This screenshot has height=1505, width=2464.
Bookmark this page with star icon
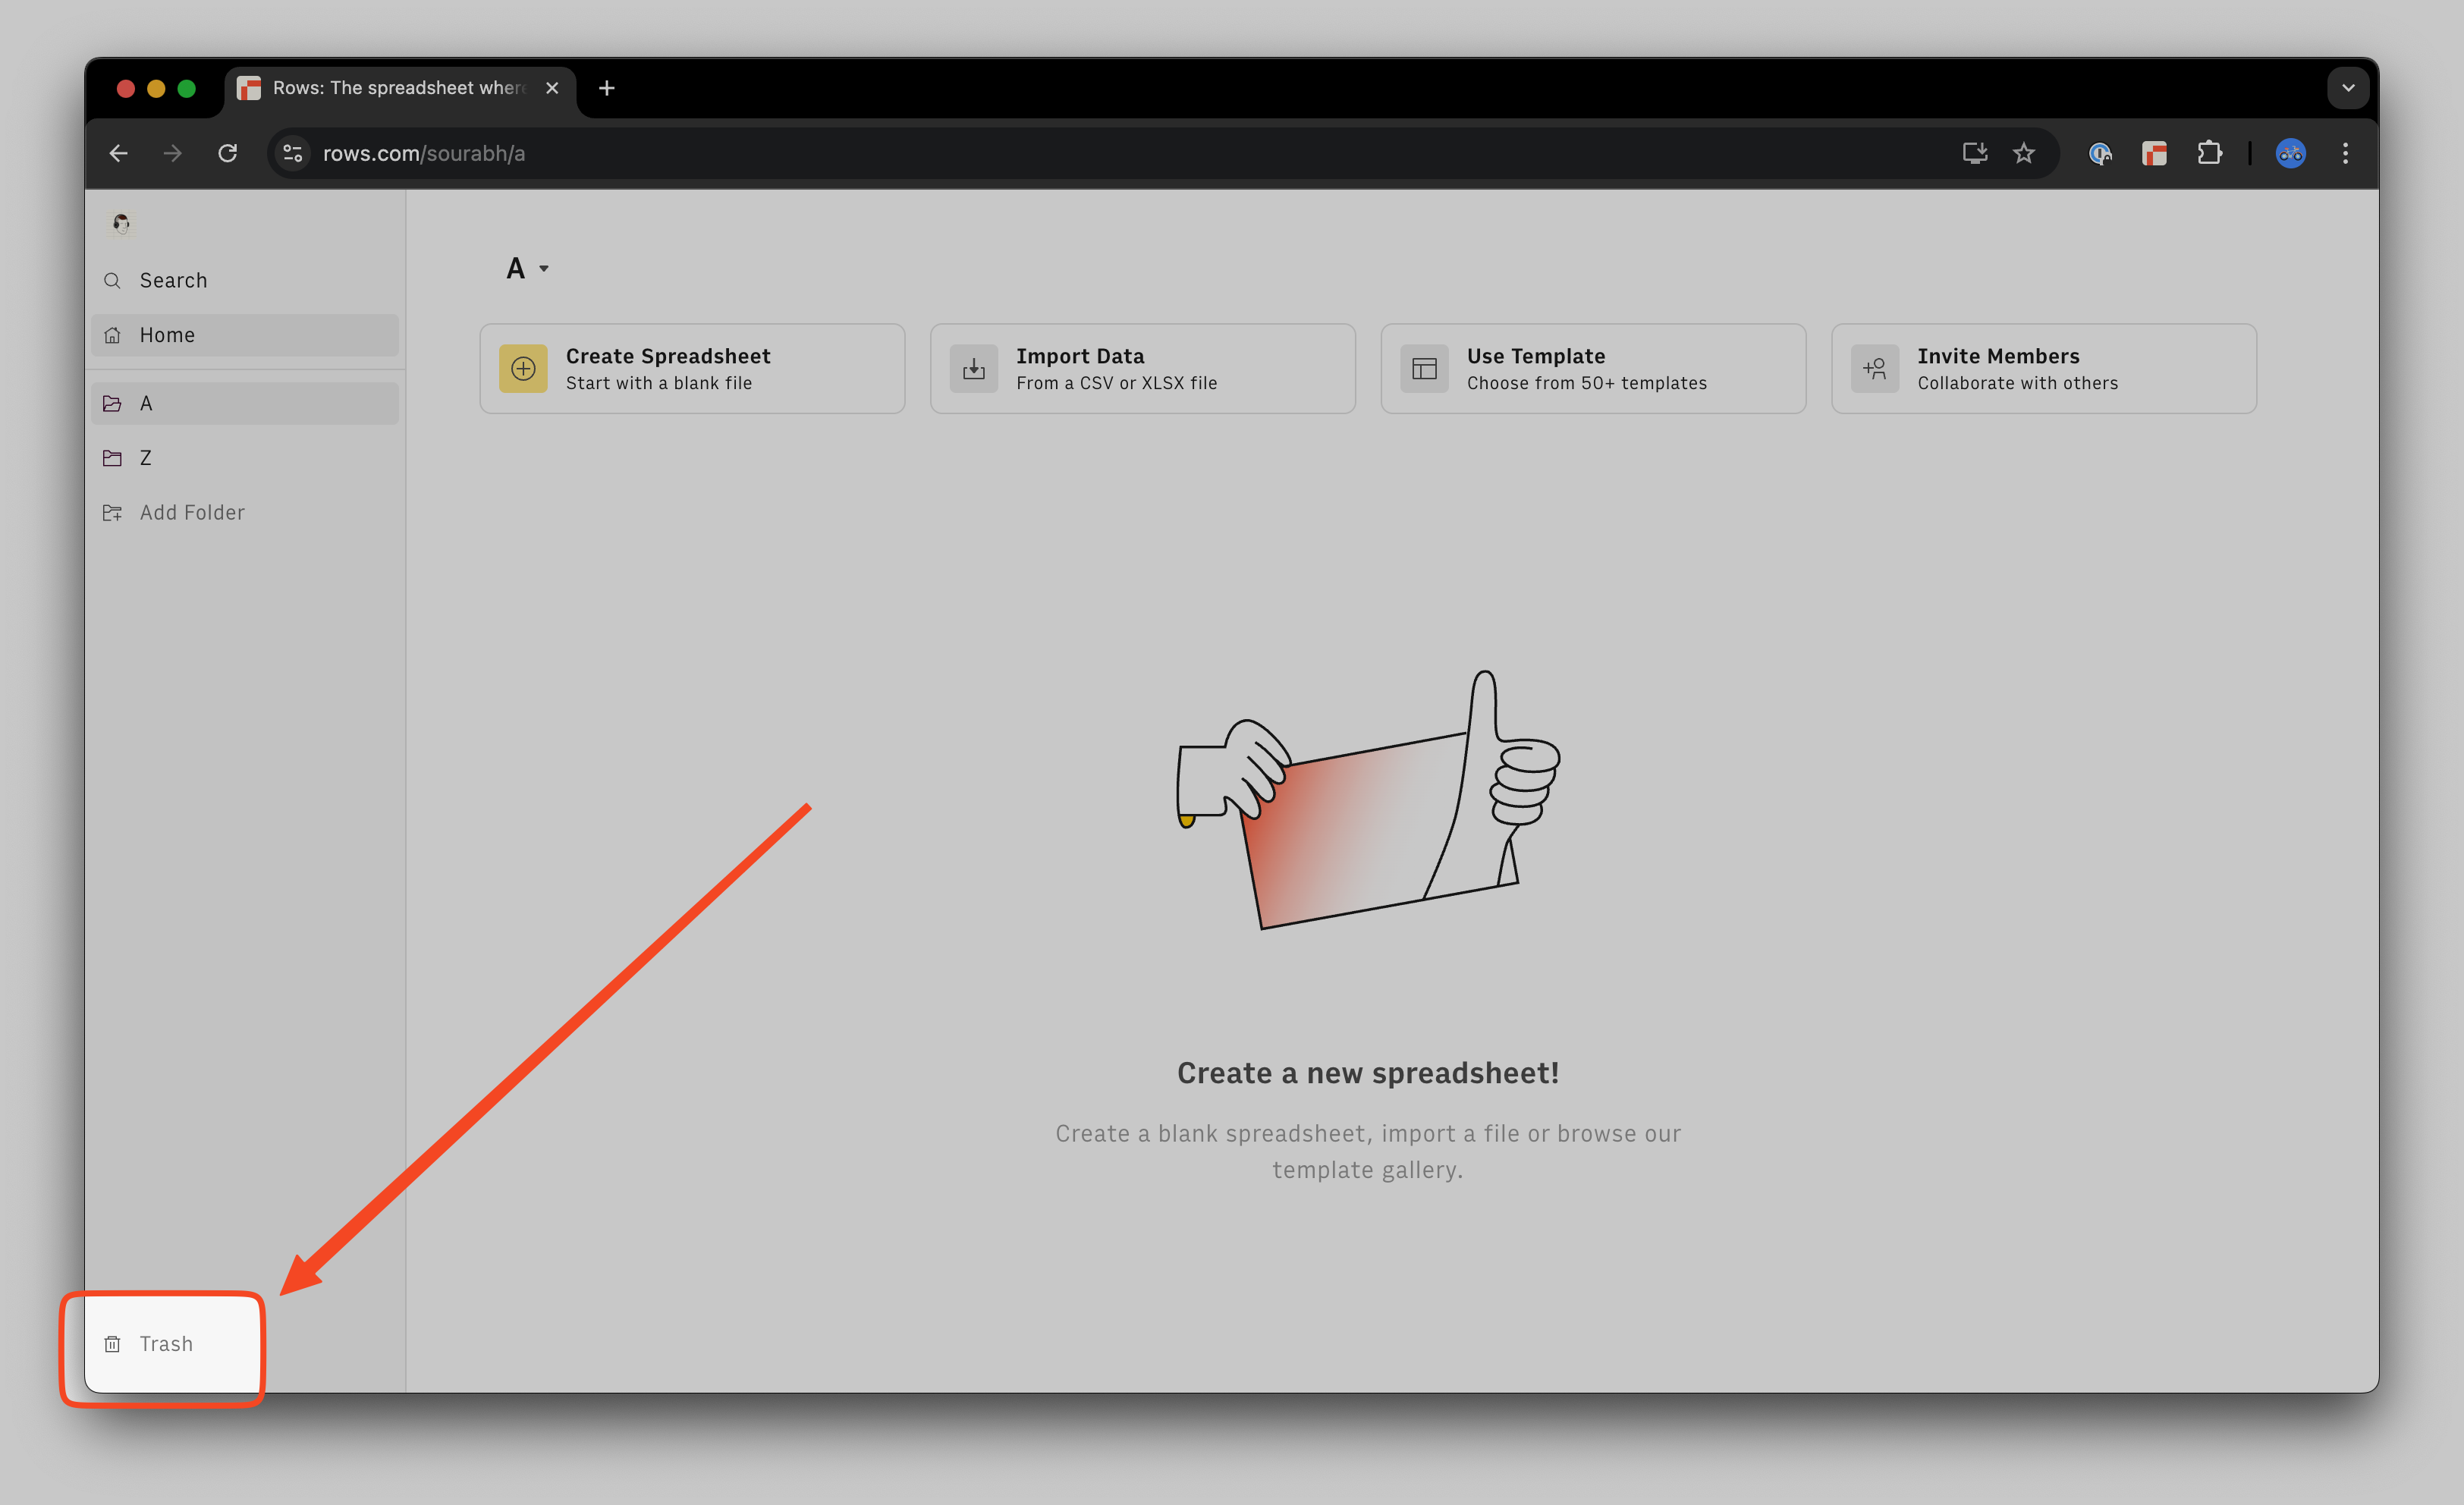[x=2024, y=153]
